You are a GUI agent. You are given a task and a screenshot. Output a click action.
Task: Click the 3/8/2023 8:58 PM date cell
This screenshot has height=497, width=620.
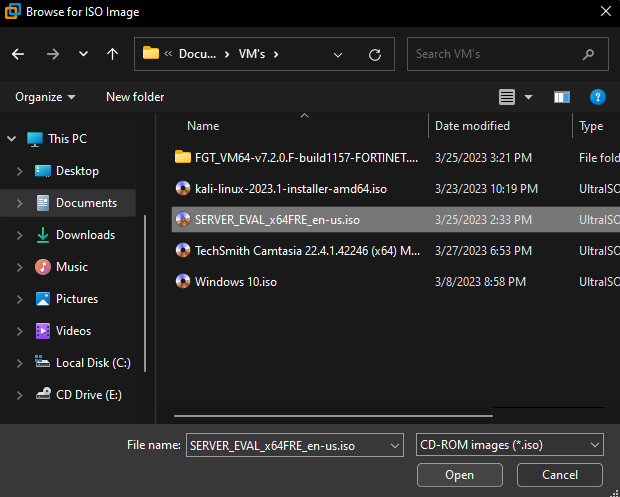pos(480,282)
